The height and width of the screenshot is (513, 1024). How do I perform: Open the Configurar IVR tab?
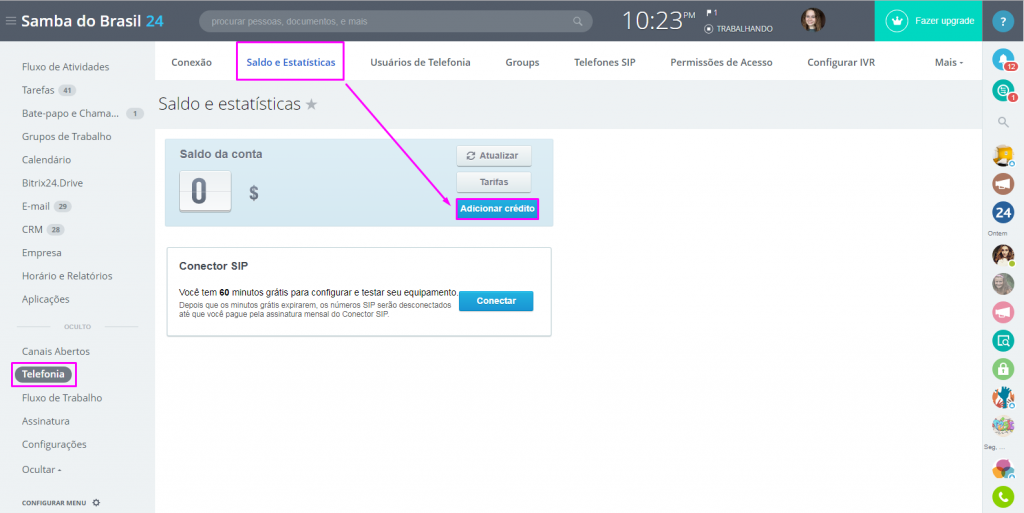[x=840, y=63]
